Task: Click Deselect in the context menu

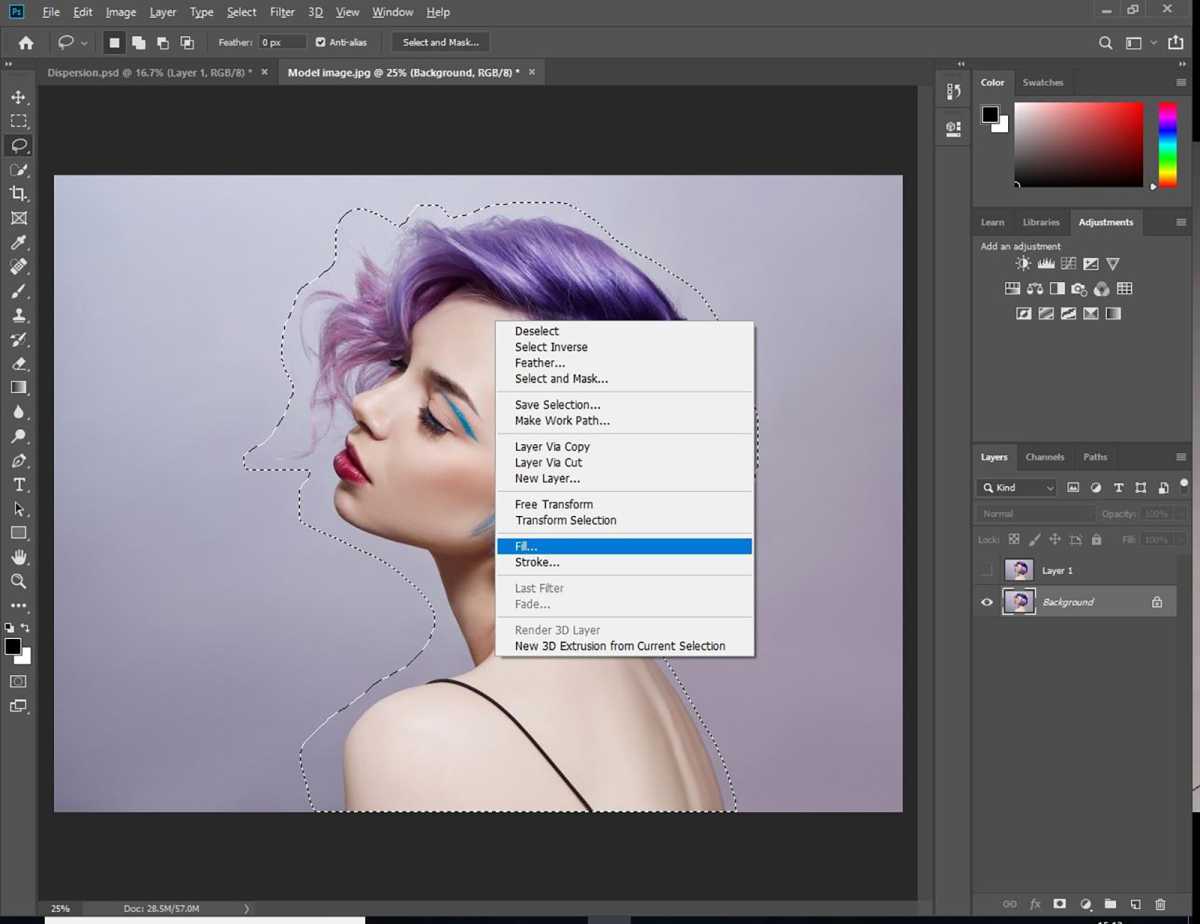Action: (x=537, y=331)
